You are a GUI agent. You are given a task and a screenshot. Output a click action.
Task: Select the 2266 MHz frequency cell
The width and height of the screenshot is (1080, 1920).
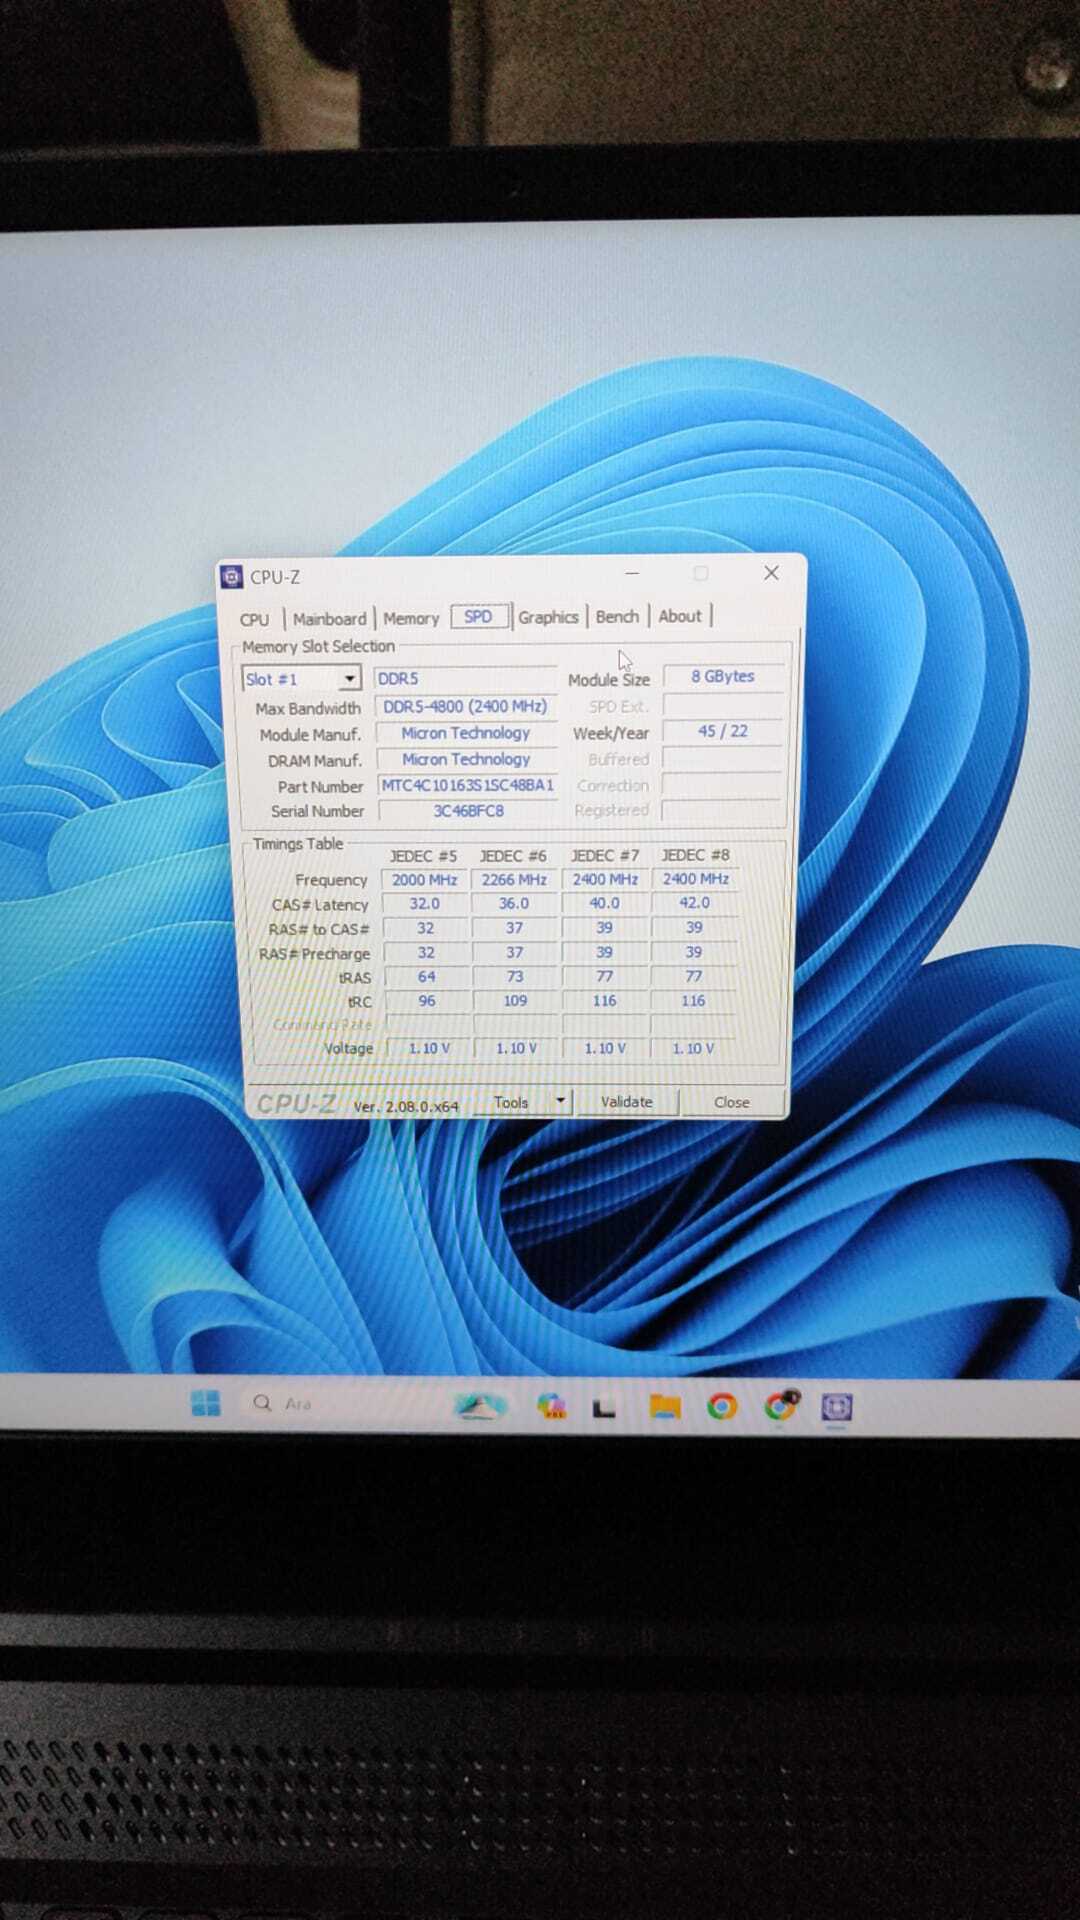click(x=514, y=880)
